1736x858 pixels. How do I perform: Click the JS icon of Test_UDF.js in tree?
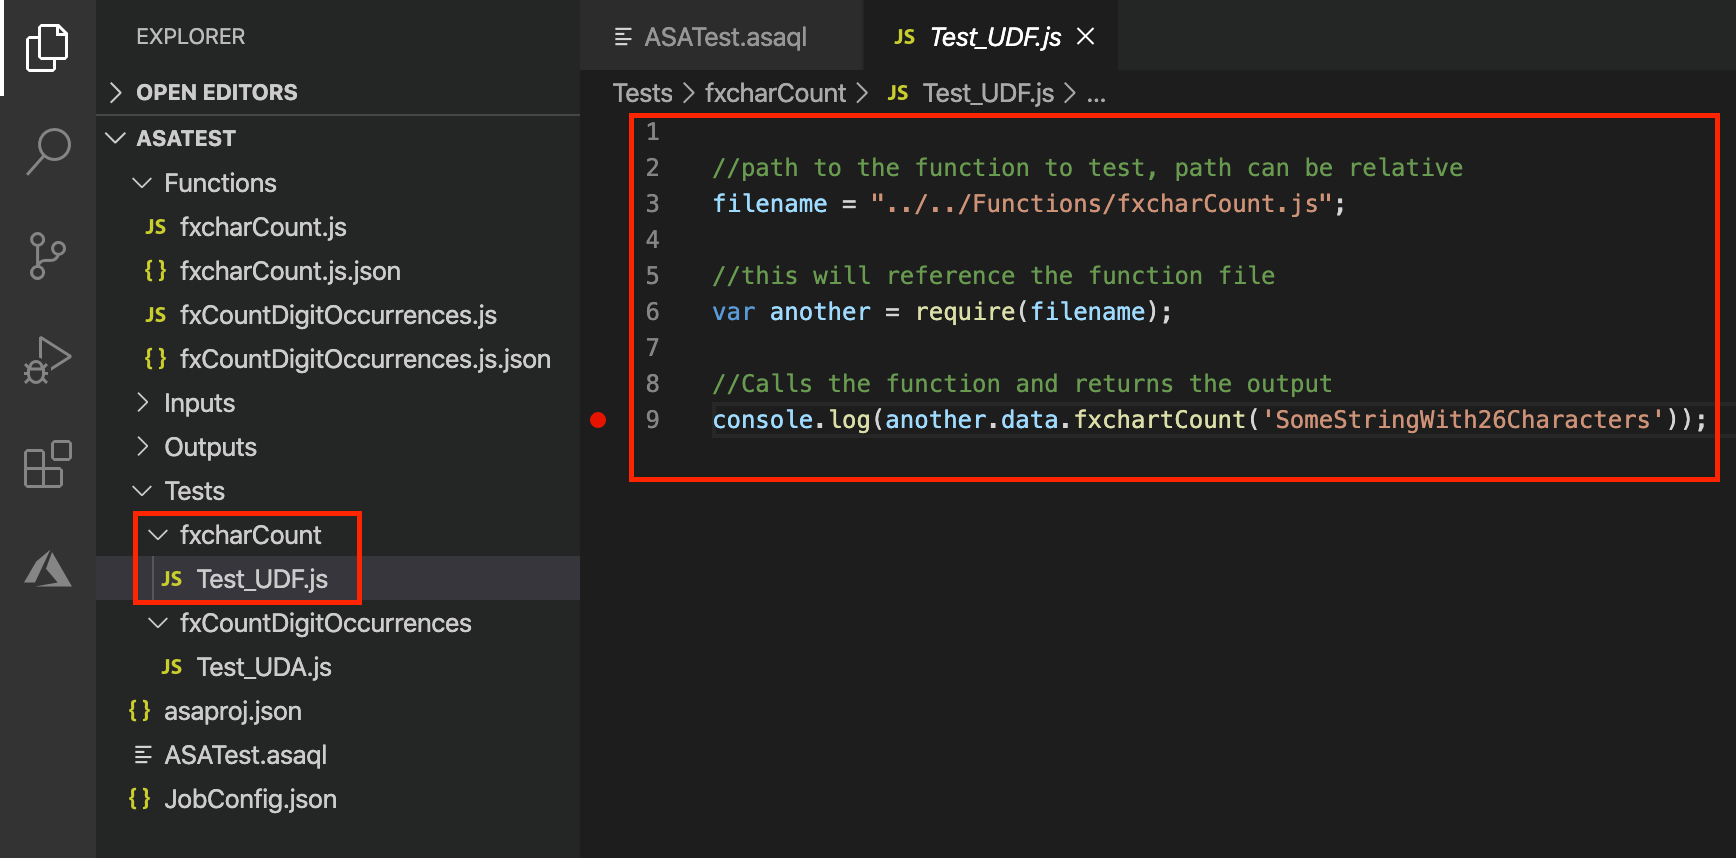pyautogui.click(x=172, y=579)
